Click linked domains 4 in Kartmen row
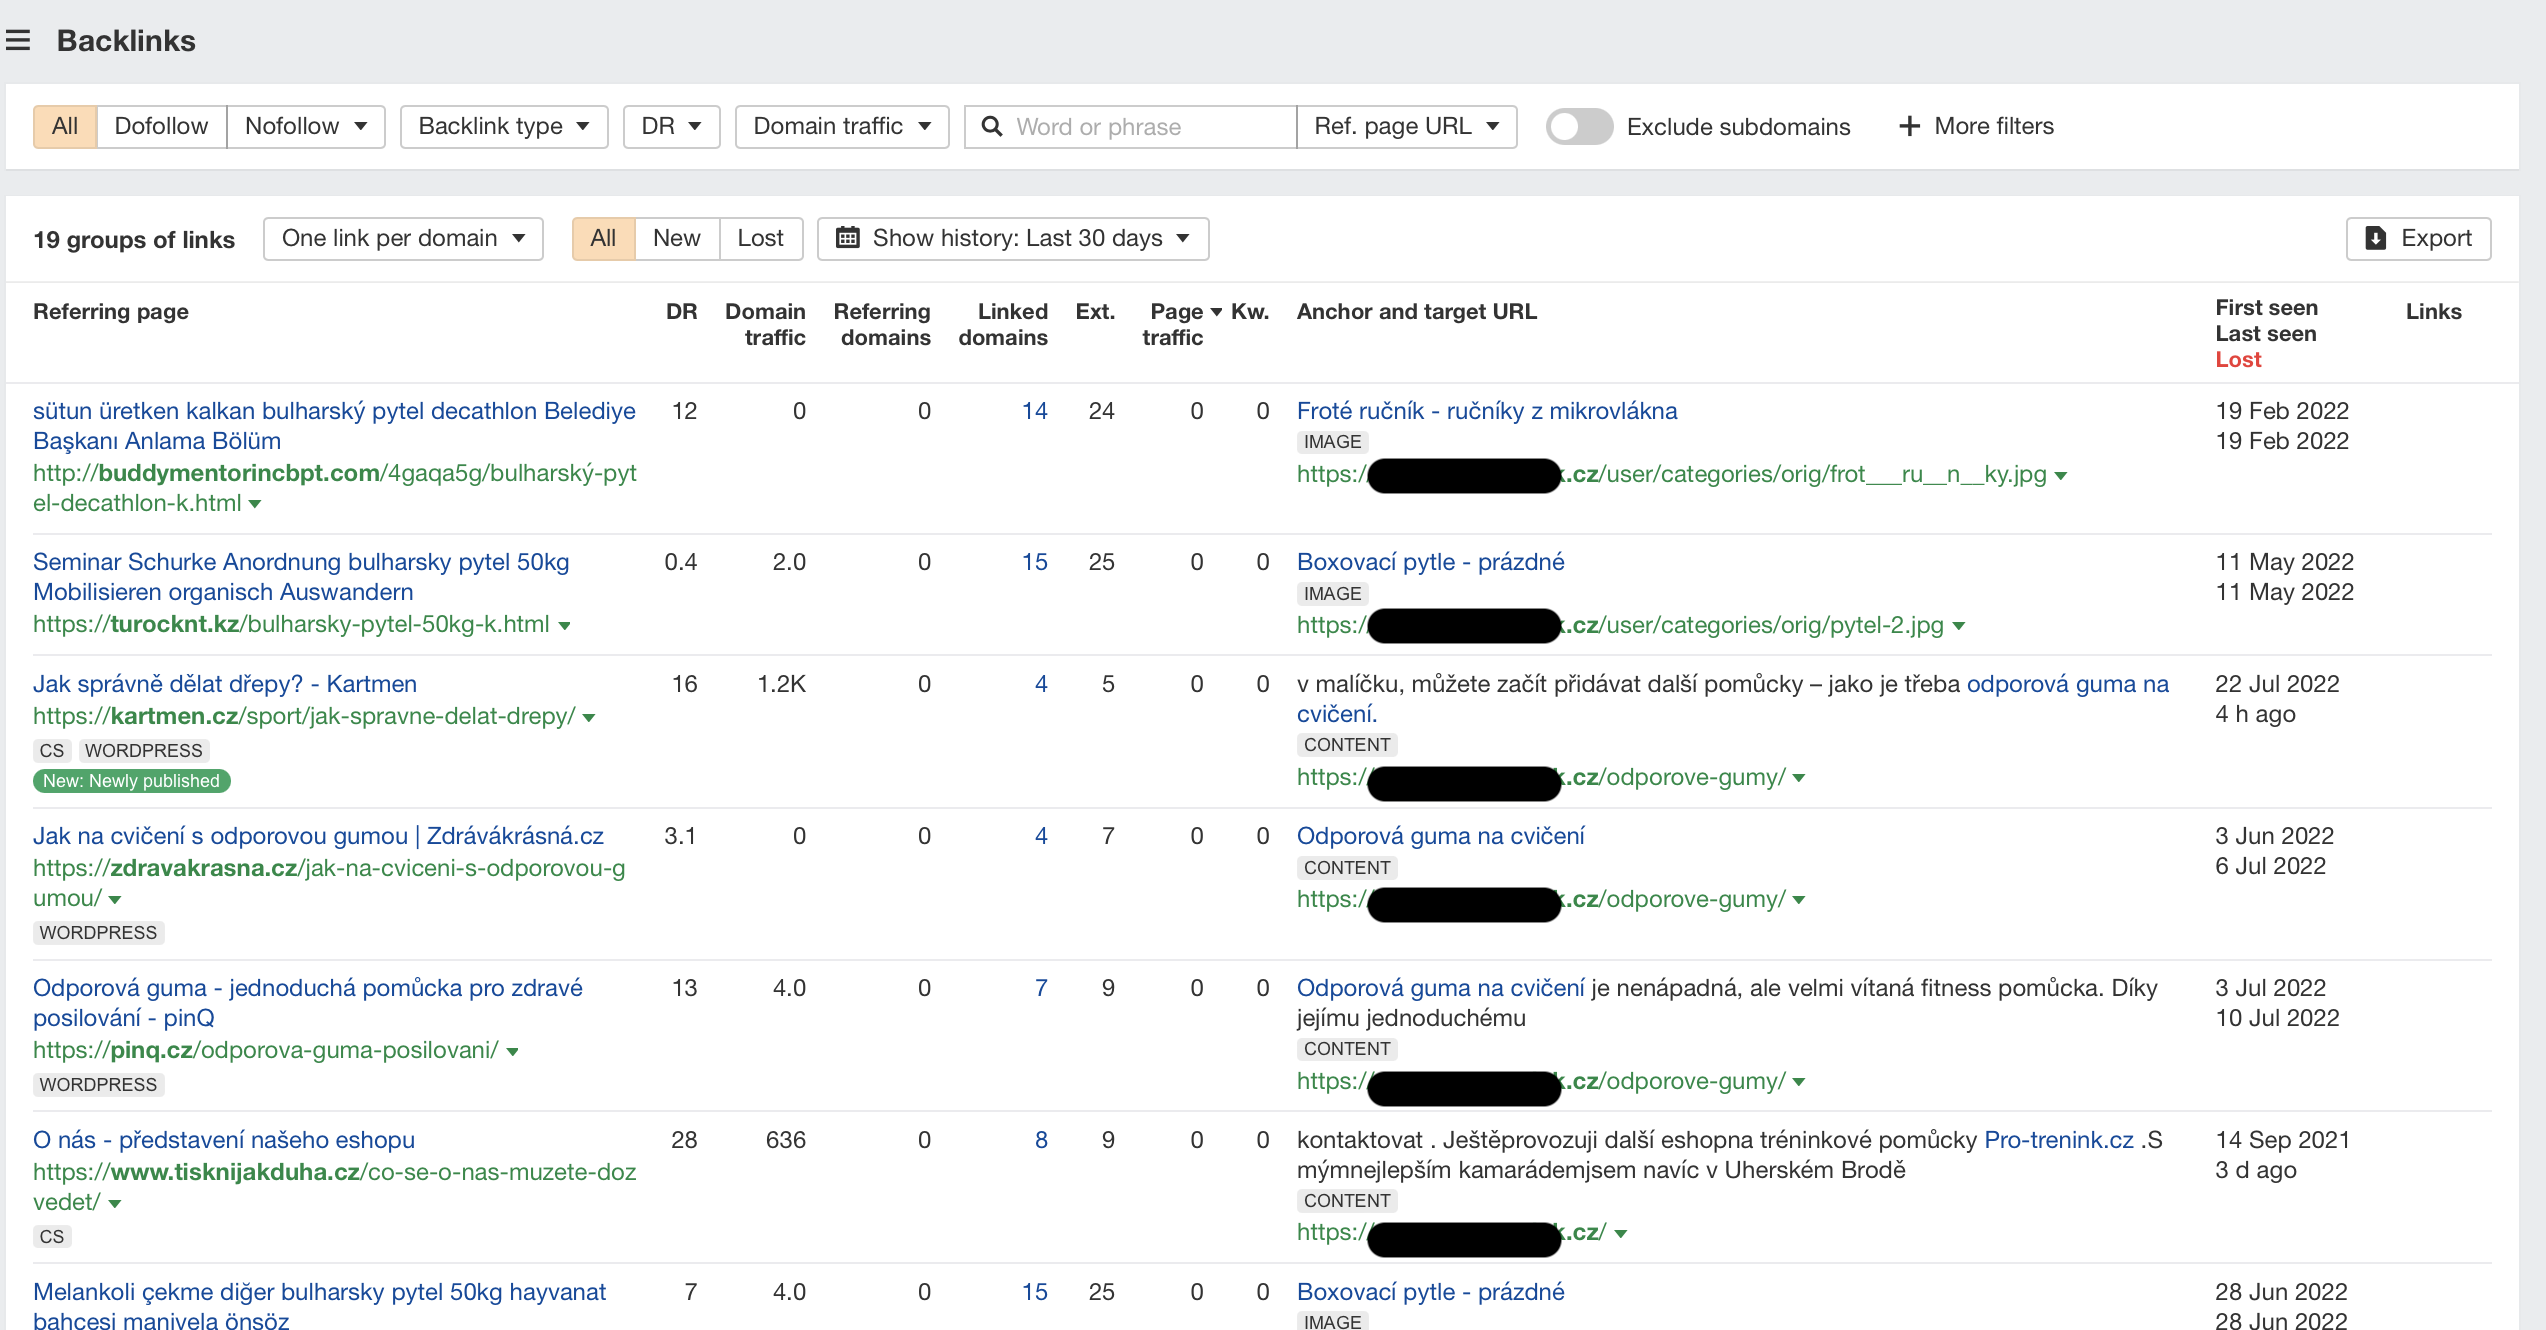 click(1041, 684)
